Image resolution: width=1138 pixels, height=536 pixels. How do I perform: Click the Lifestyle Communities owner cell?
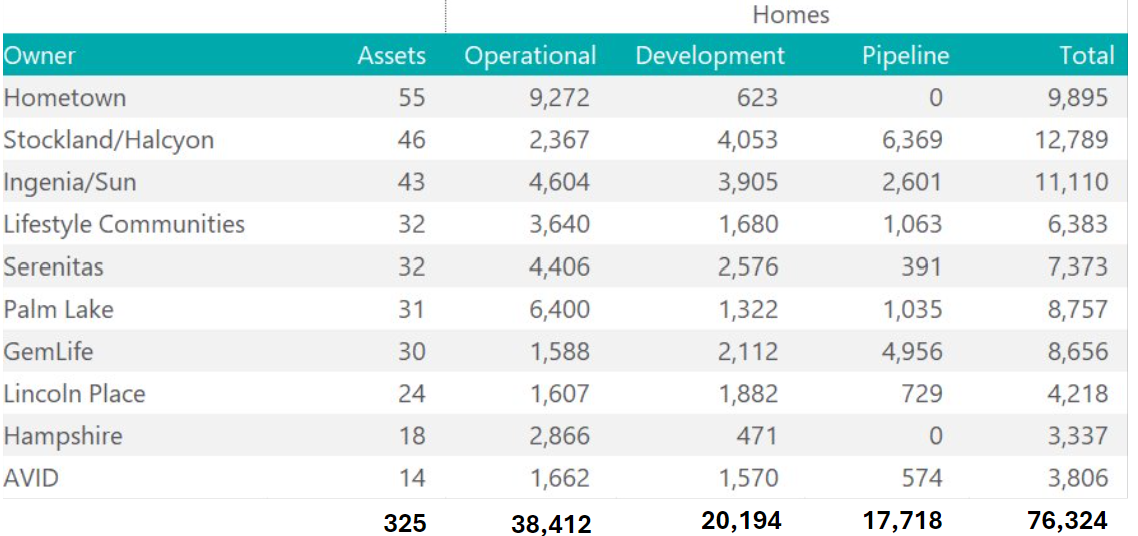click(124, 224)
